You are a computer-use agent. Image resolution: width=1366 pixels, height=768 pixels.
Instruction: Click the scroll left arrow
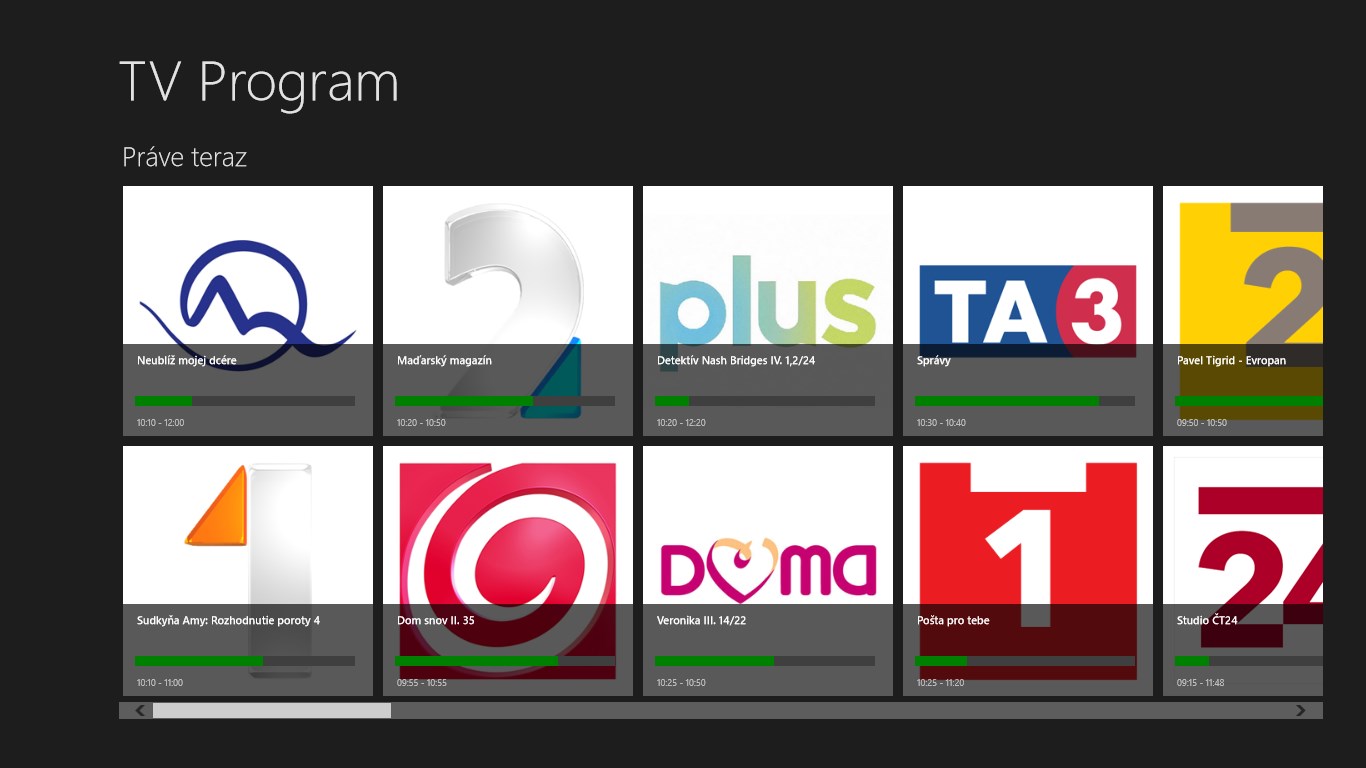click(140, 711)
